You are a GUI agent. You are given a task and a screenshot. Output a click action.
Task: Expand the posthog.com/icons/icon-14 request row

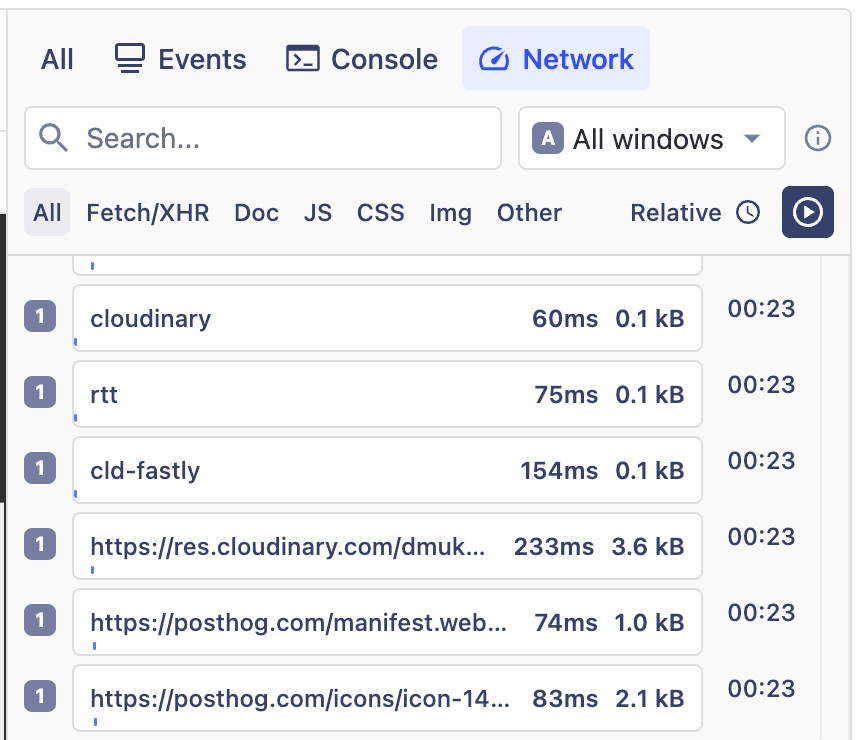click(387, 698)
